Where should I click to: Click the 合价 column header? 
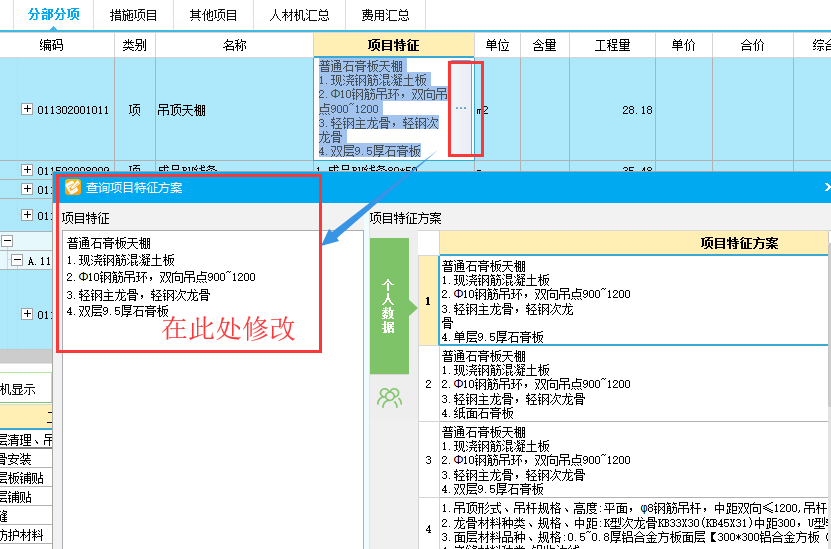(753, 46)
